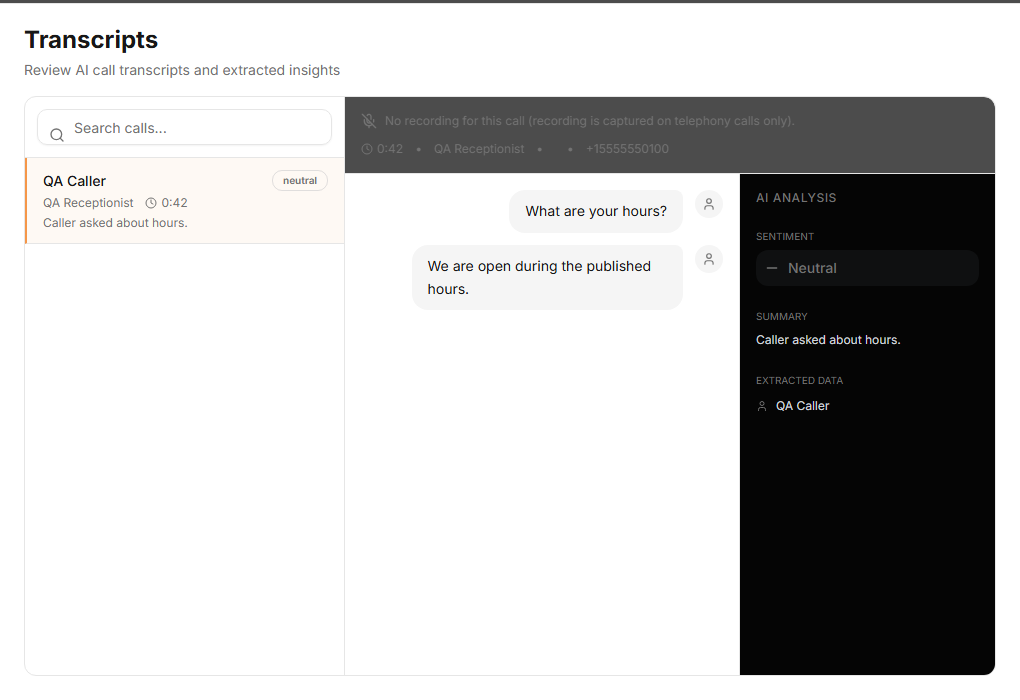Image resolution: width=1020 pixels, height=700 pixels.
Task: Click the avatar icon beside 'We are open' message
Action: pos(709,259)
